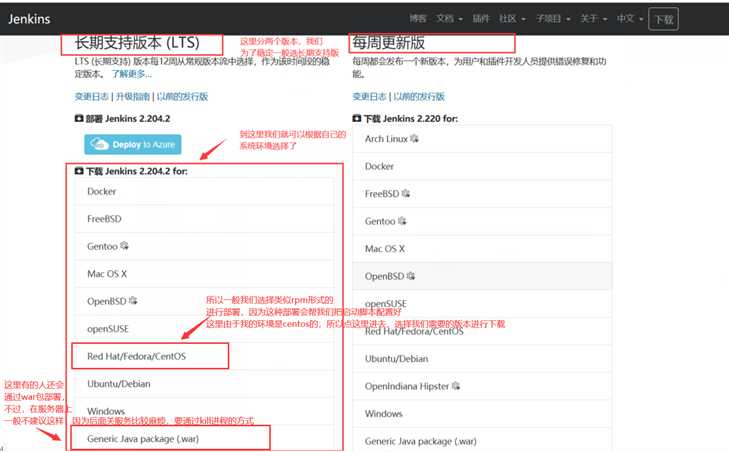Select Arch Linux in weekly list
The image size is (729, 452).
[482, 139]
